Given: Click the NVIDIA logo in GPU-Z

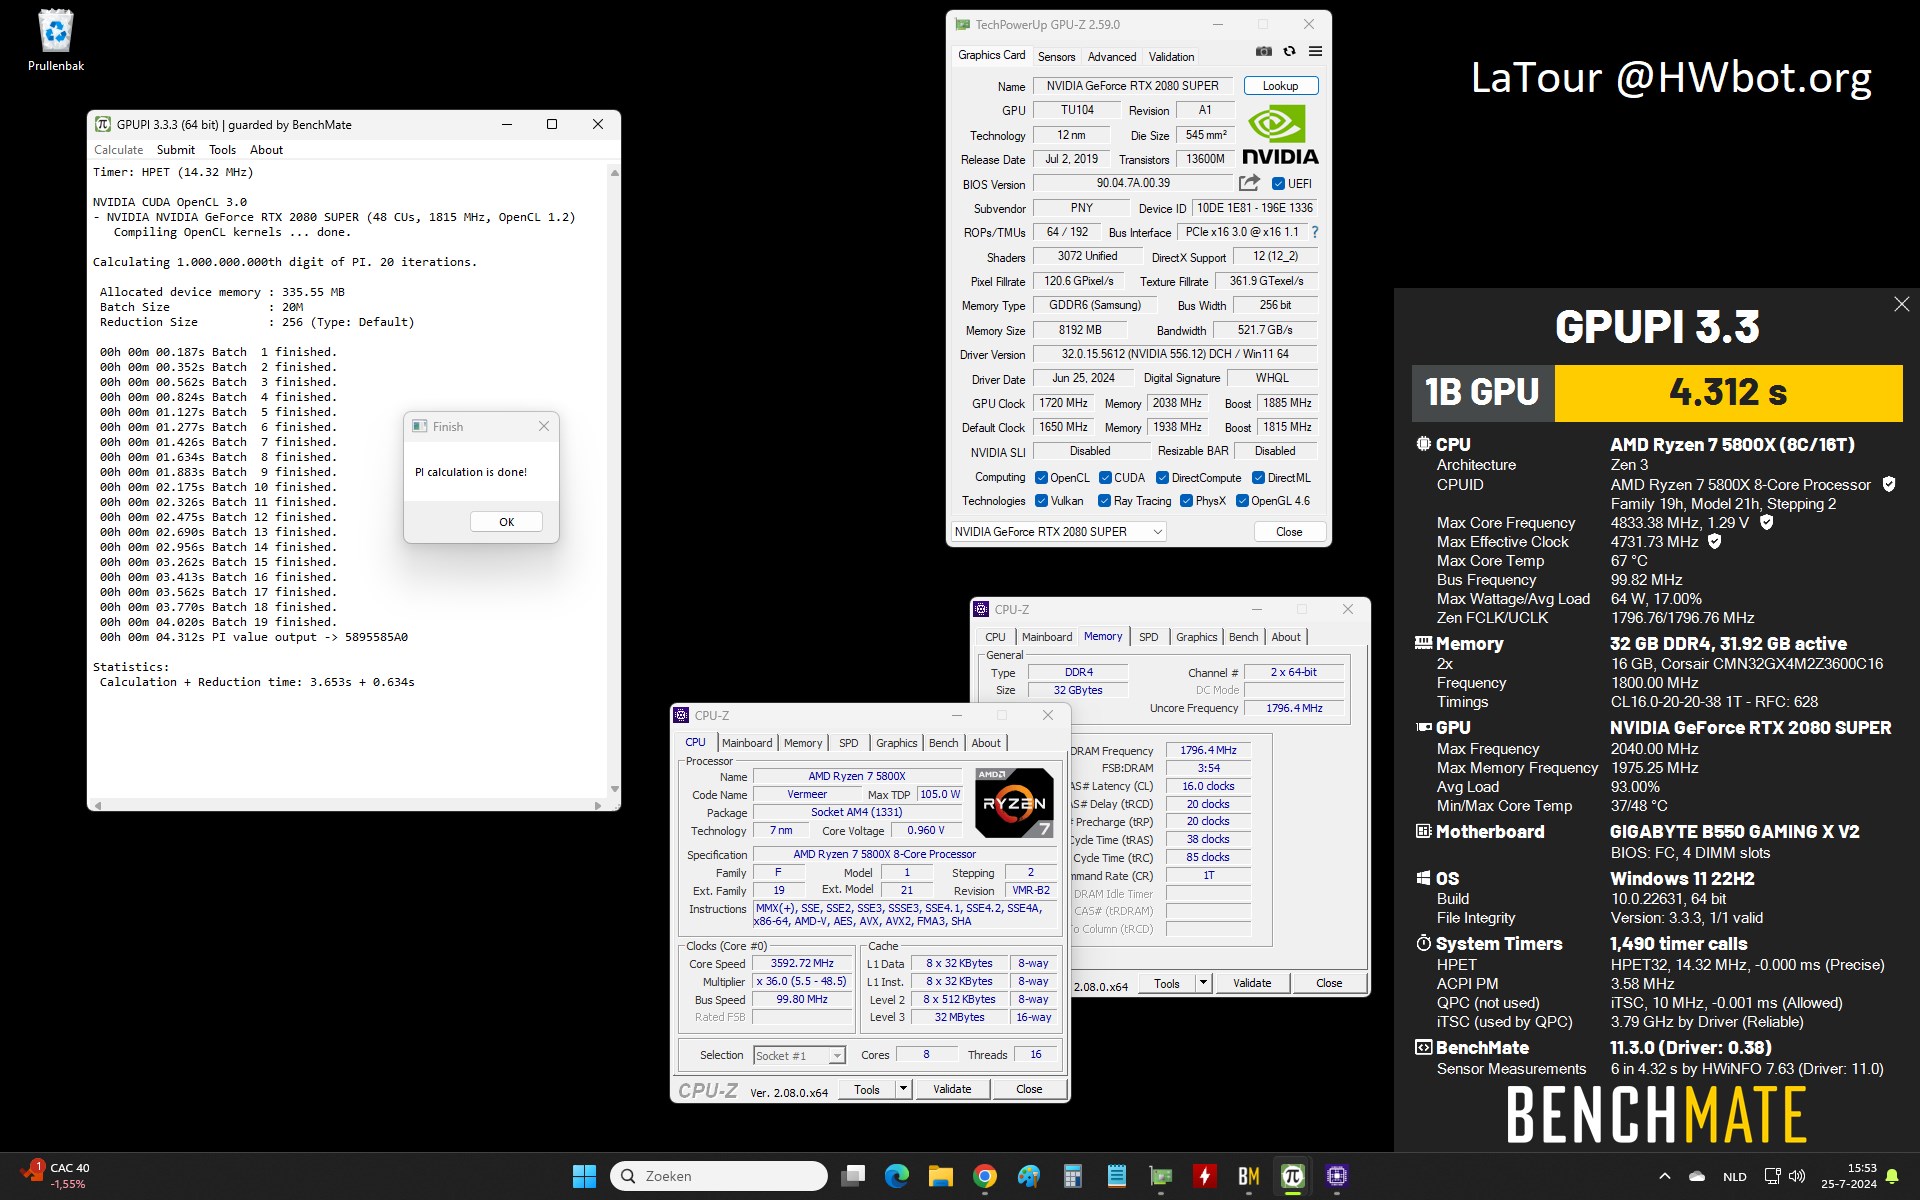Looking at the screenshot, I should coord(1279,135).
